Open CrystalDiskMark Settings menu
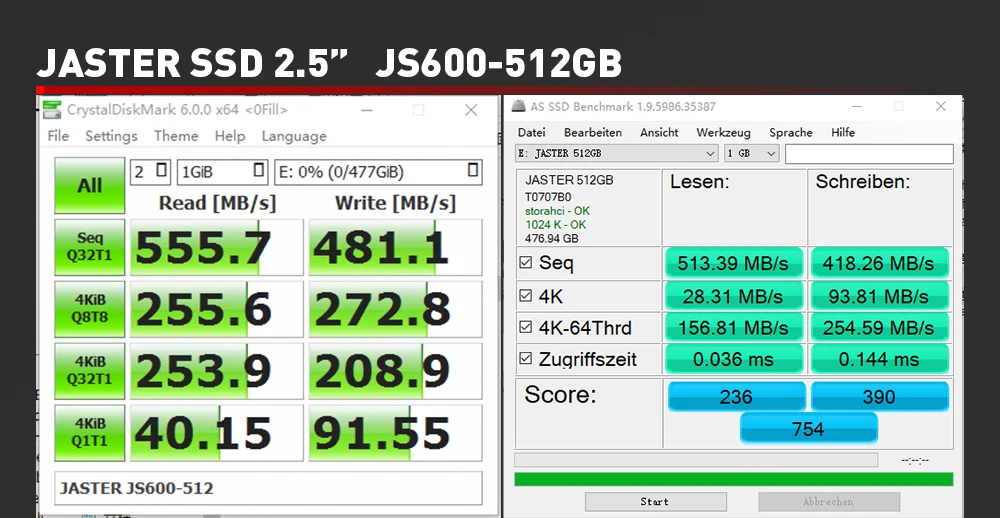This screenshot has height=518, width=1000. pos(112,136)
